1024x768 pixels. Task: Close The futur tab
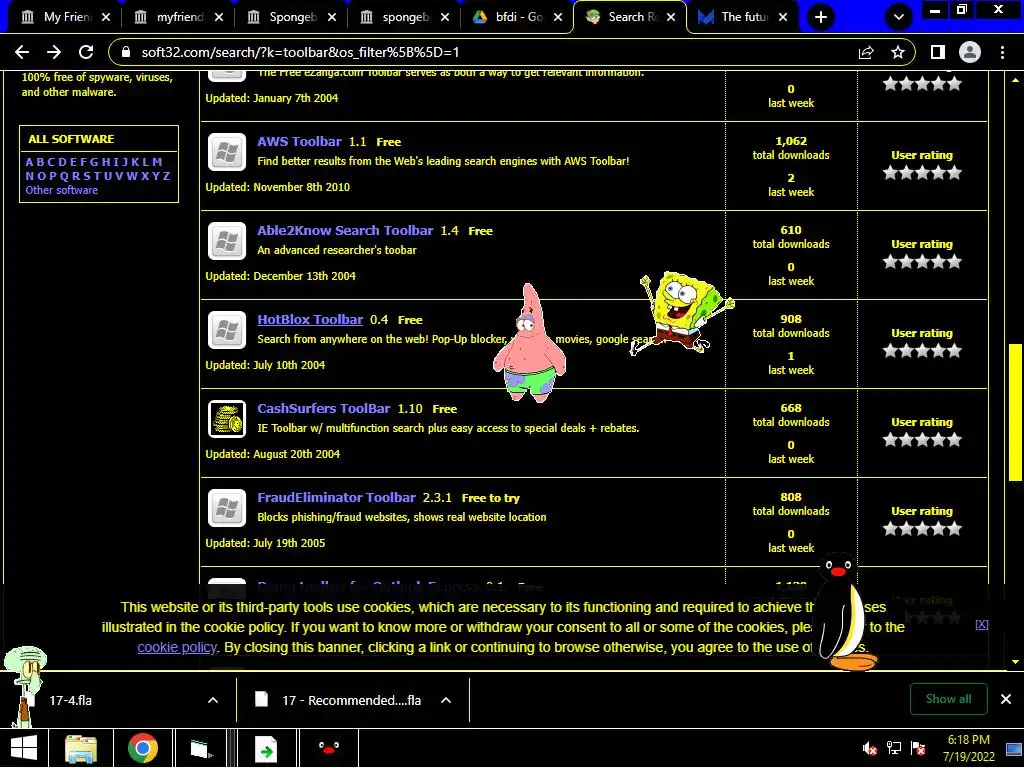coord(784,17)
